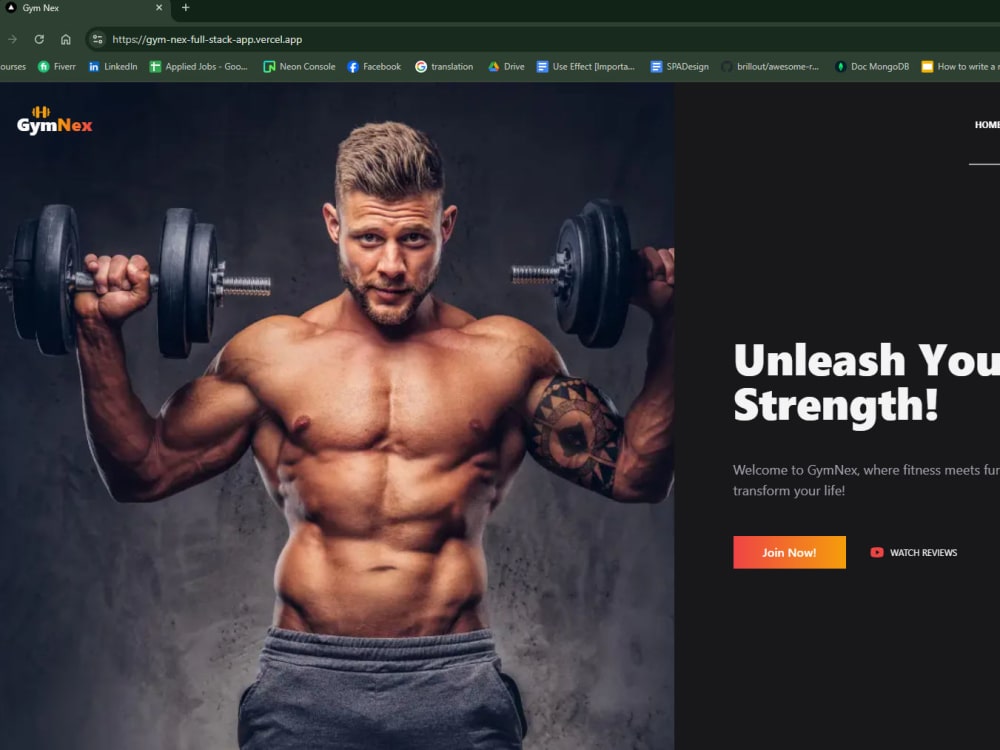Select the Gym Nex tab
The image size is (1000, 750).
pyautogui.click(x=84, y=8)
